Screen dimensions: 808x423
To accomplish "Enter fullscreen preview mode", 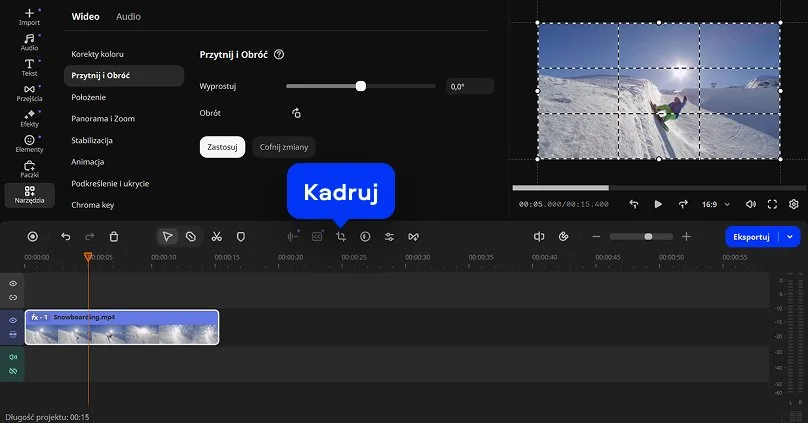I will tap(772, 204).
